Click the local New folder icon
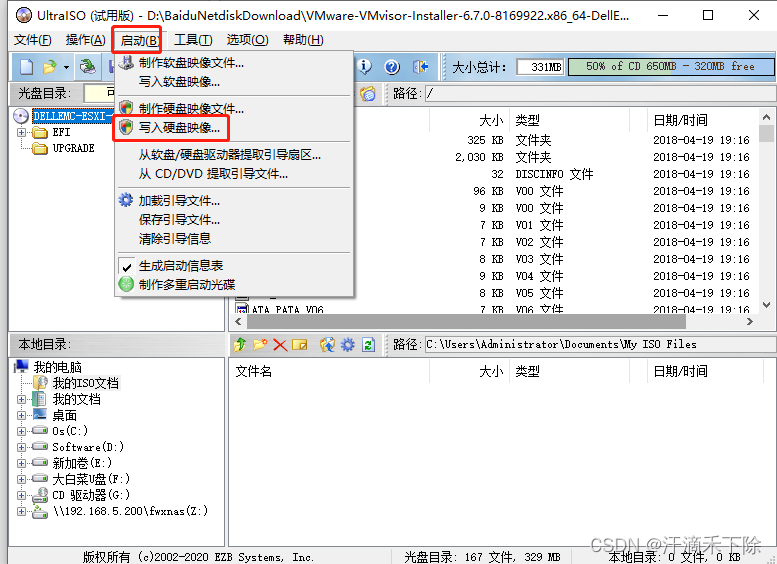This screenshot has width=777, height=564. [260, 344]
